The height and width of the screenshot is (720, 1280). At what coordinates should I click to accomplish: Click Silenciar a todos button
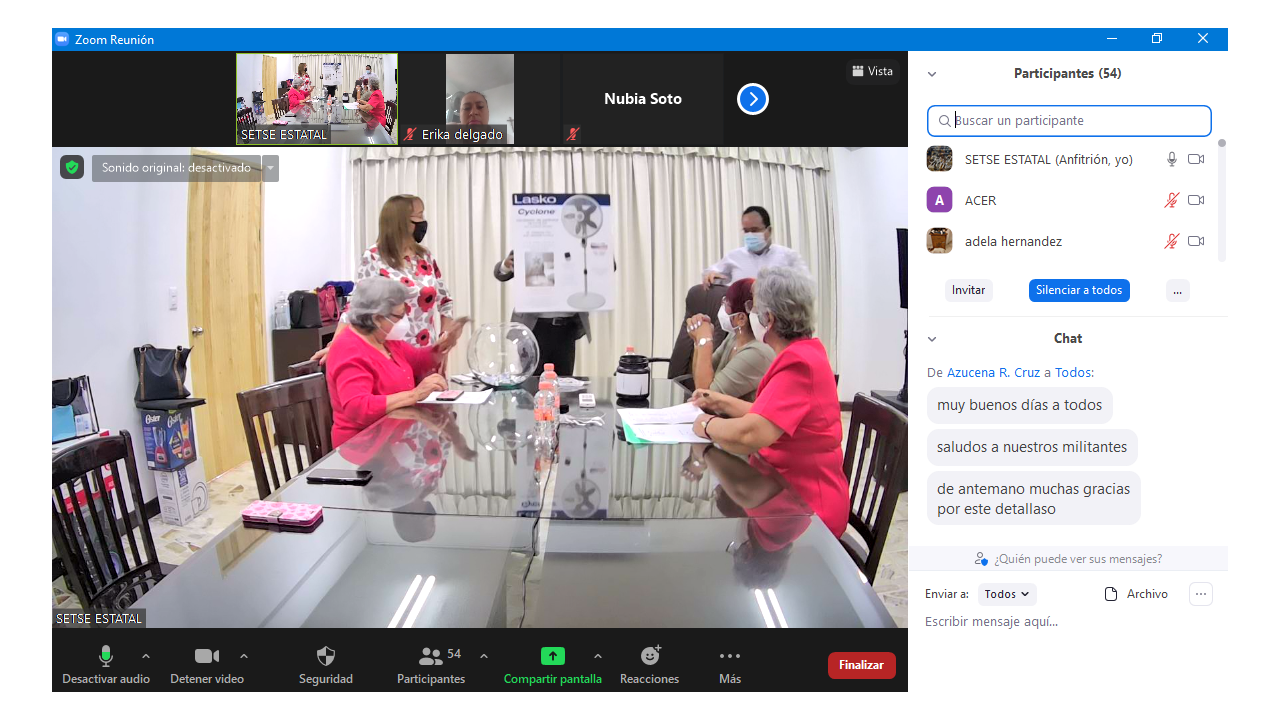tap(1079, 290)
